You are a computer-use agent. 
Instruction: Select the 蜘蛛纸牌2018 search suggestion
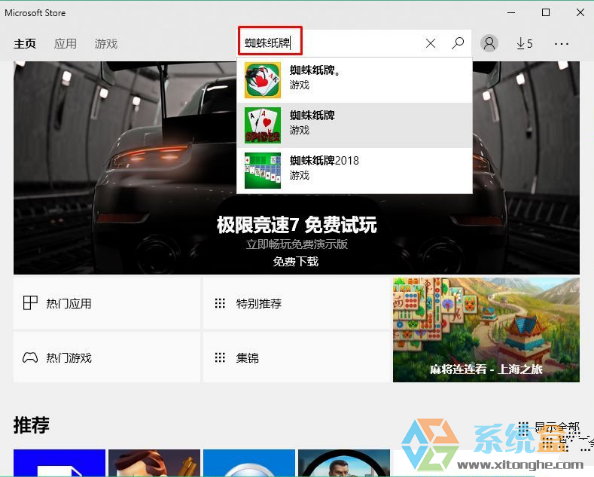(355, 170)
